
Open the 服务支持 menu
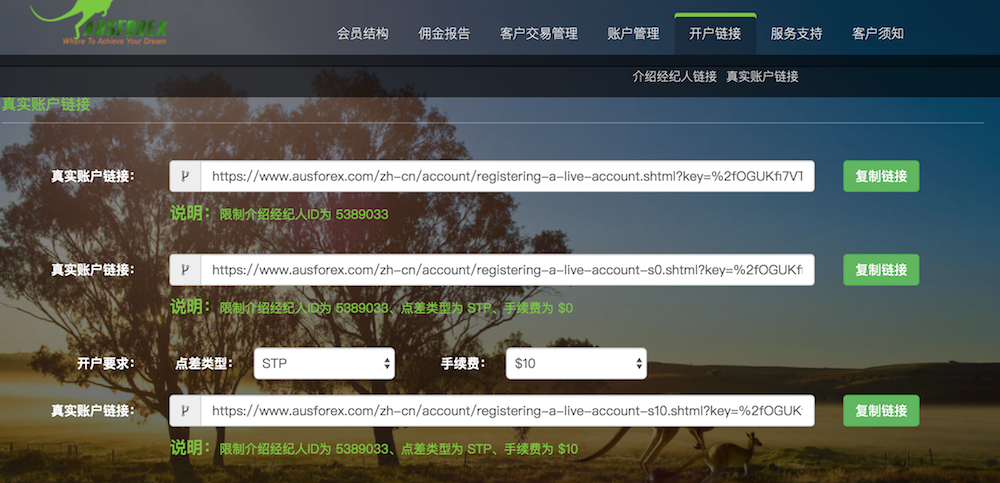tap(796, 34)
